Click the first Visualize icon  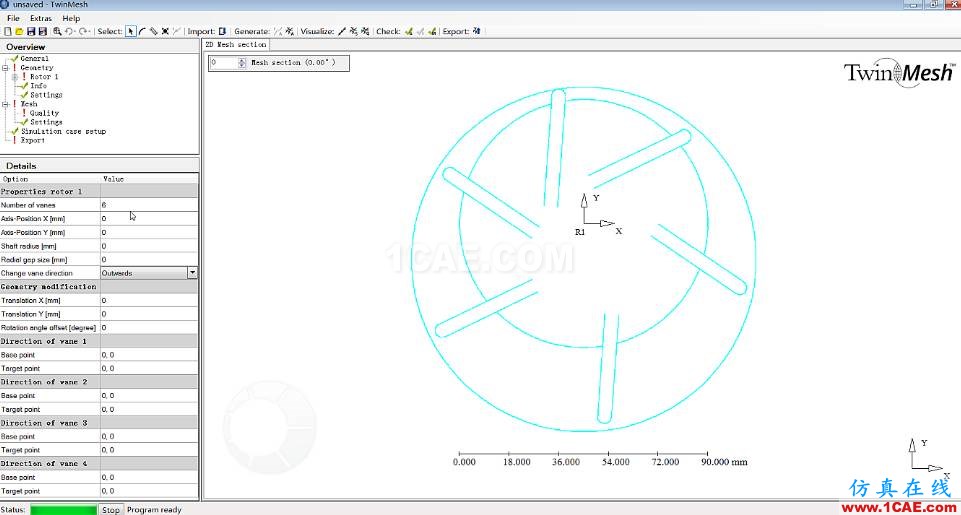click(x=342, y=31)
